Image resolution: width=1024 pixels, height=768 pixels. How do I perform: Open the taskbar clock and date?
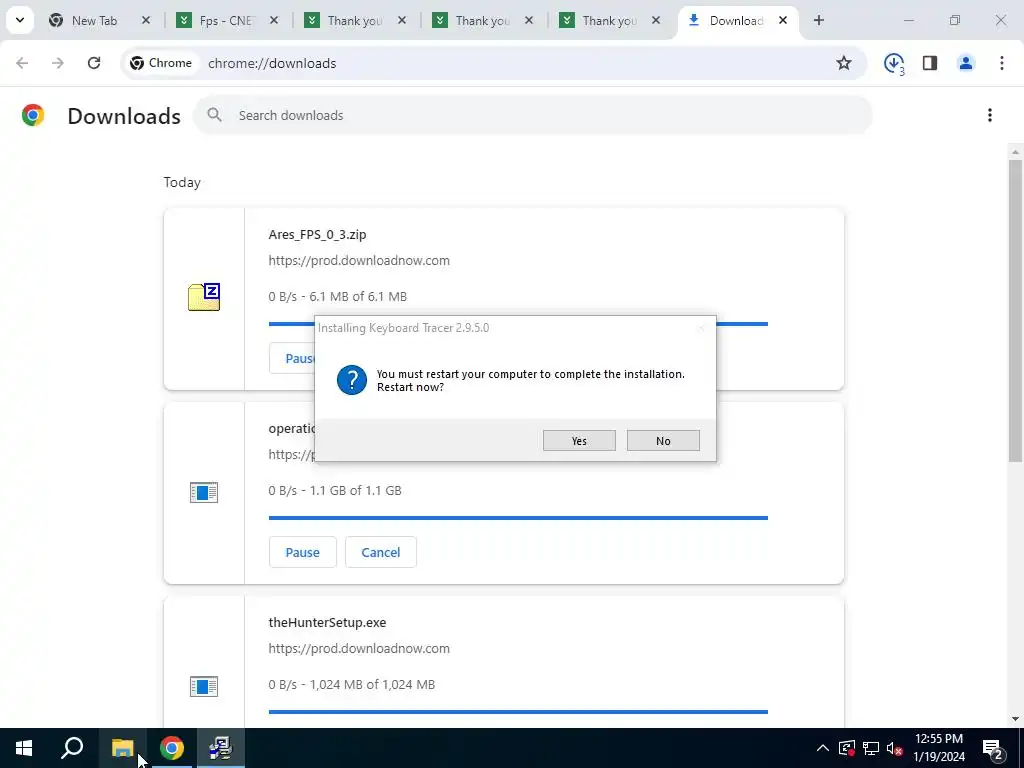(x=939, y=748)
